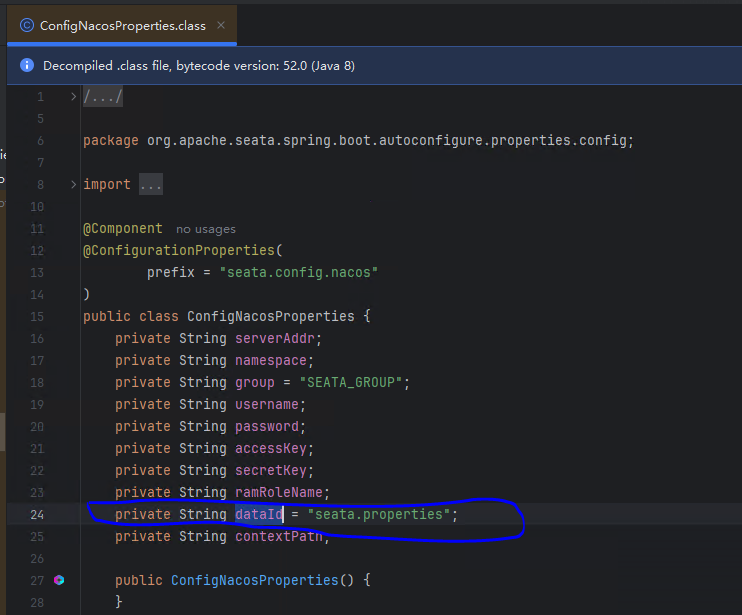The height and width of the screenshot is (615, 742).
Task: Click the dataId field name on line 24
Action: click(259, 514)
